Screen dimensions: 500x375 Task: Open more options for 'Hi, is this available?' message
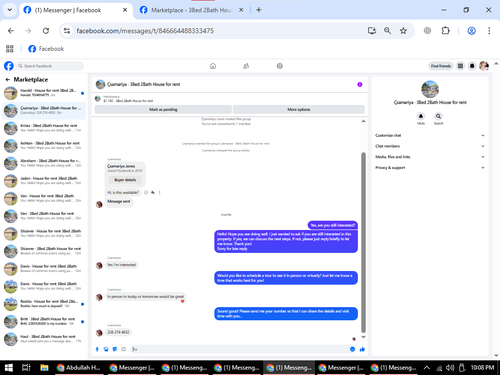[x=160, y=192]
